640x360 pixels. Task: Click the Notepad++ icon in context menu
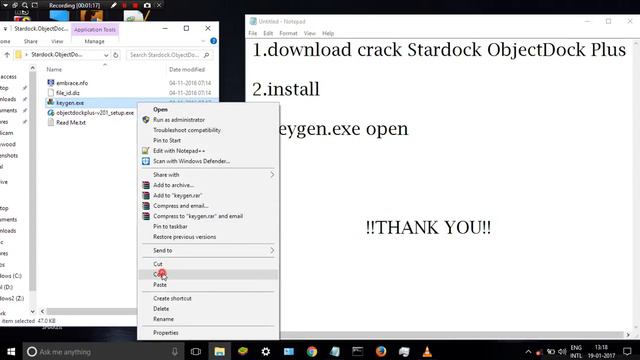pyautogui.click(x=146, y=151)
